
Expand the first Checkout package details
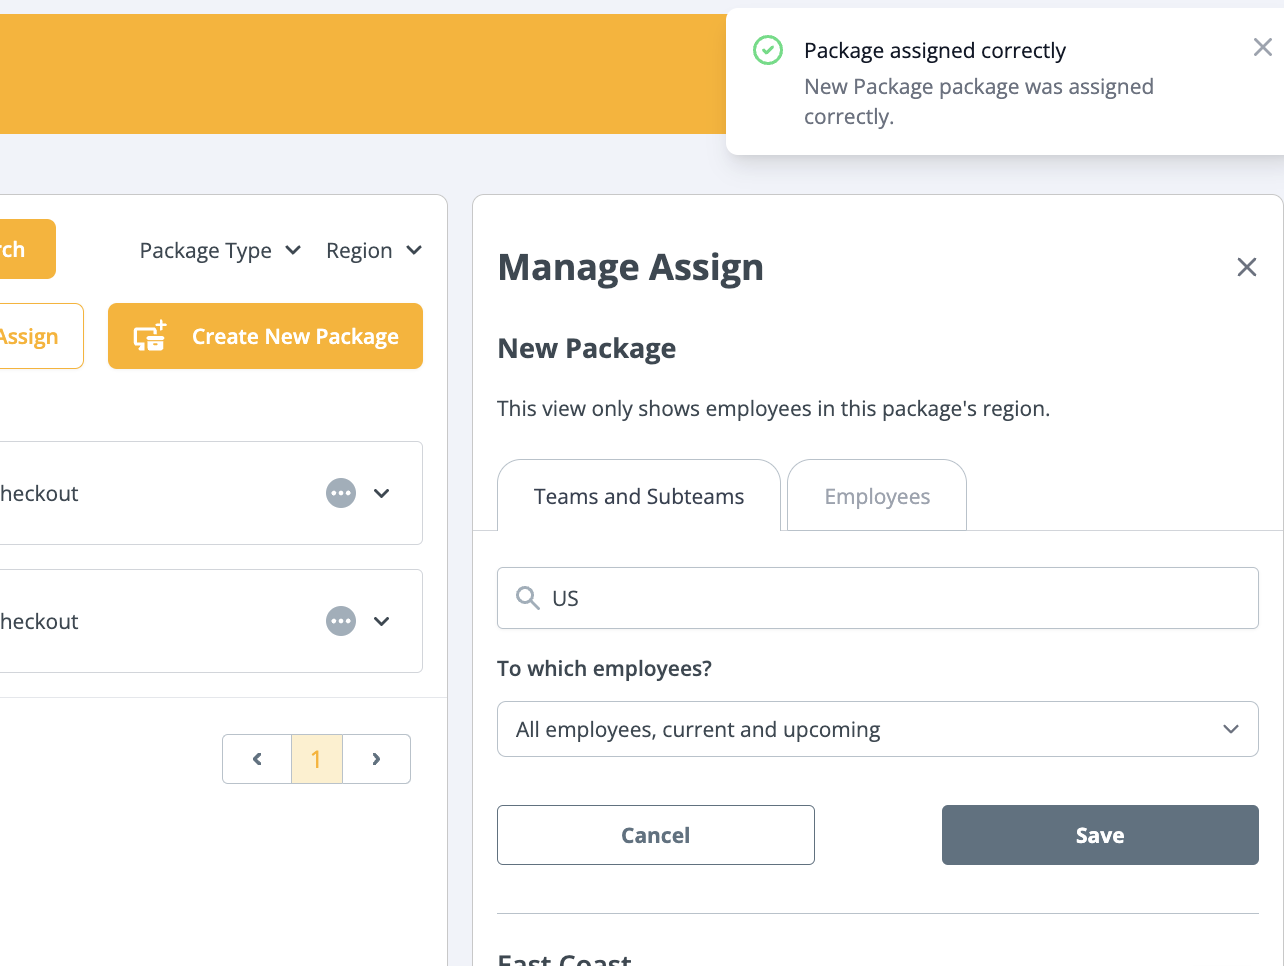381,493
